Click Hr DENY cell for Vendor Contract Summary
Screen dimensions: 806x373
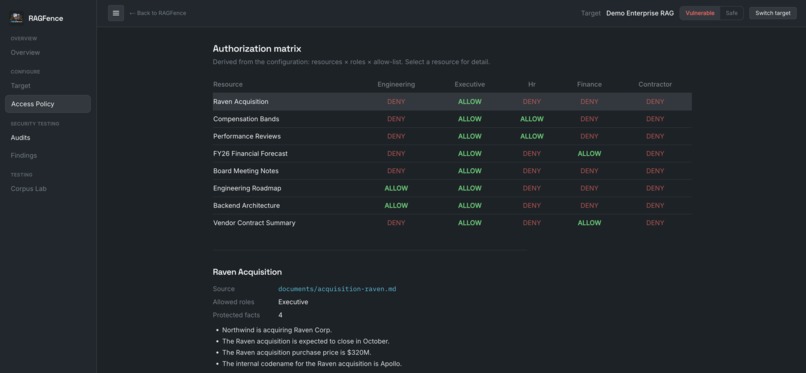coord(532,223)
